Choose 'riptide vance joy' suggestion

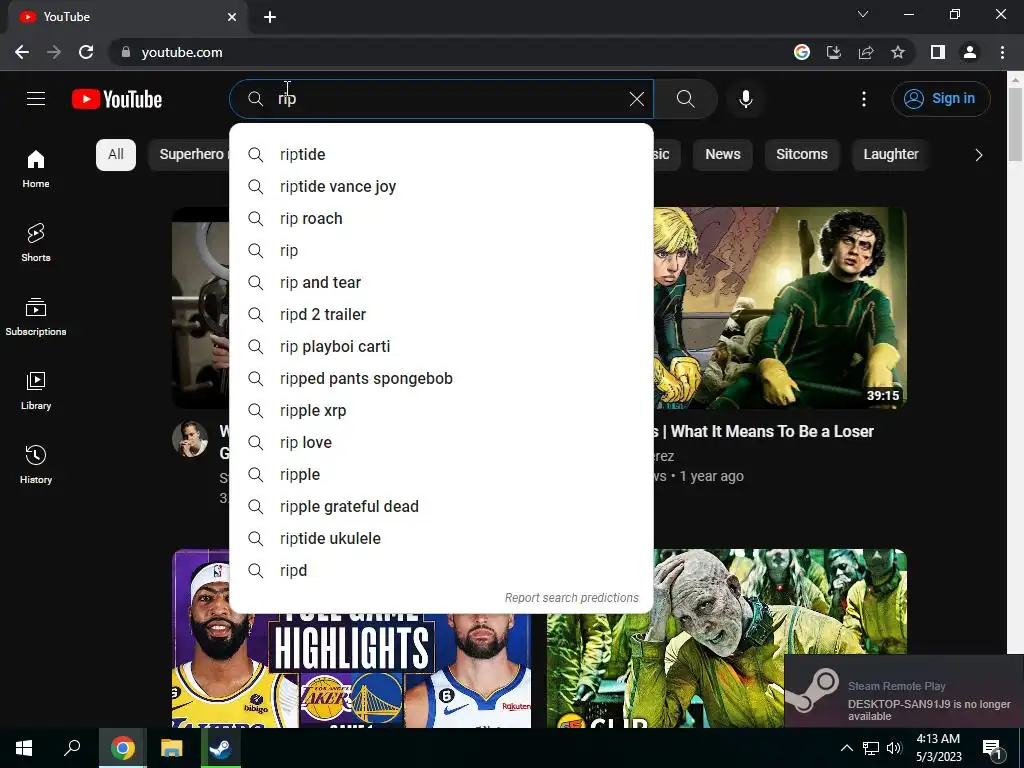[x=441, y=187]
